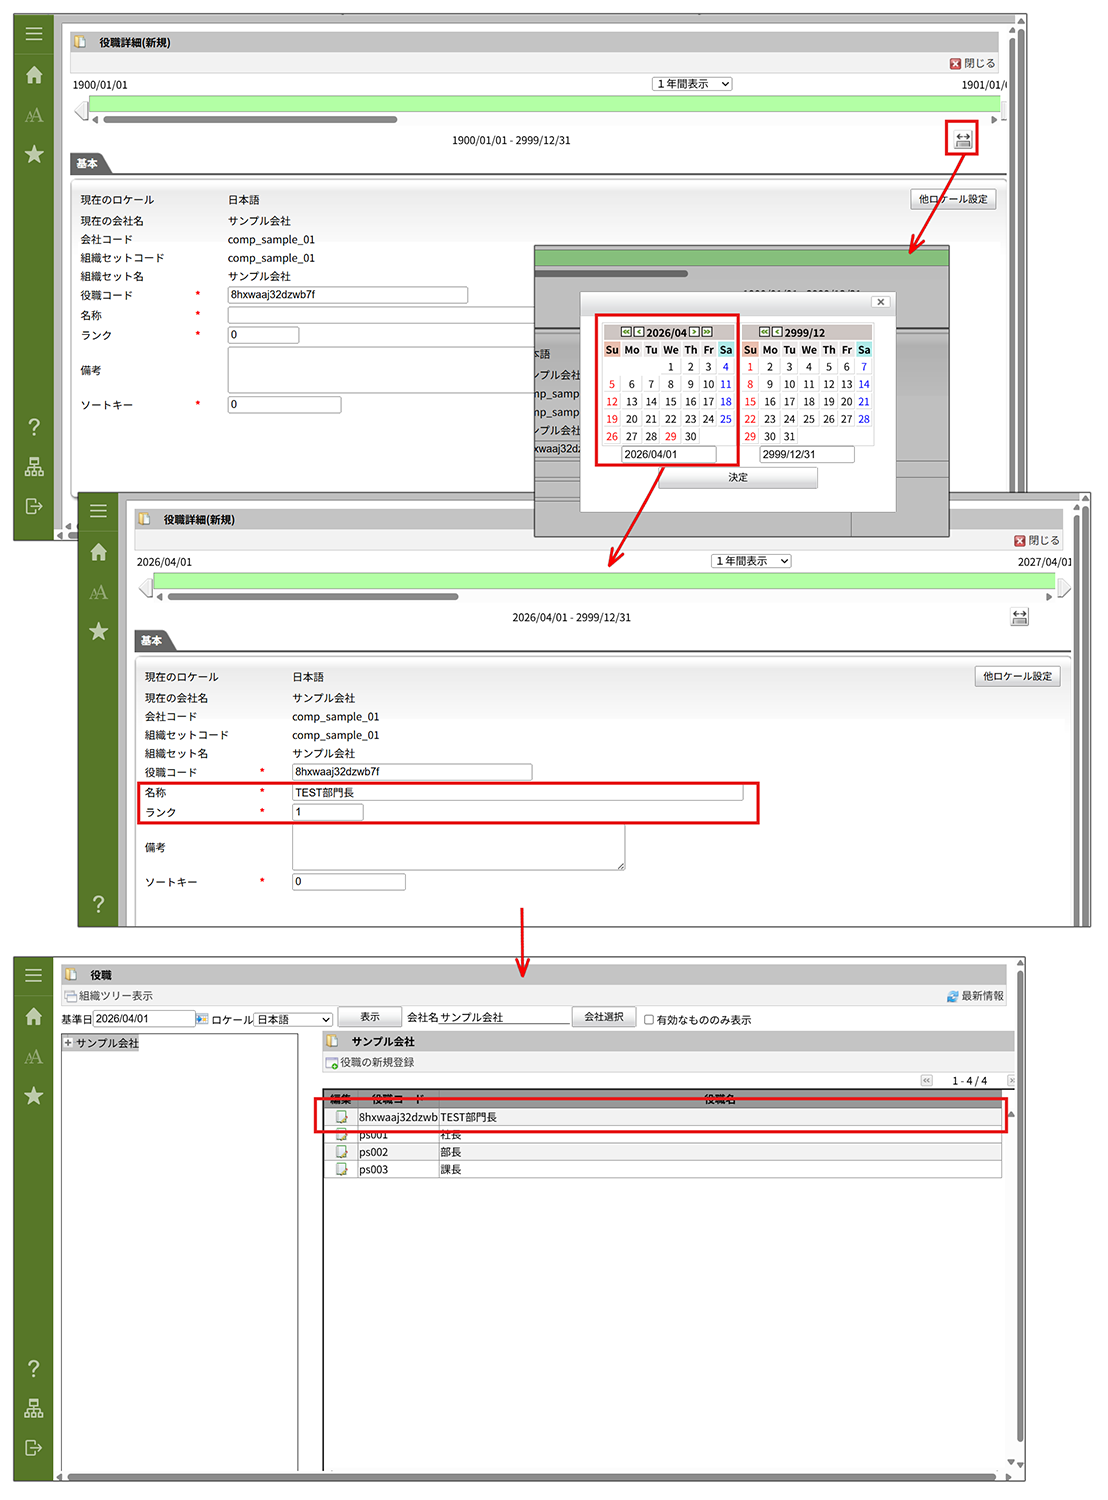Expand サンプル会社 tree node
The height and width of the screenshot is (1500, 1108).
68,1043
